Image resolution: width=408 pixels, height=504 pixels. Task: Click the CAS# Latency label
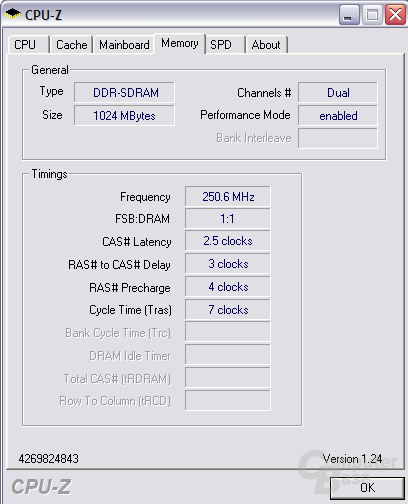pos(137,242)
